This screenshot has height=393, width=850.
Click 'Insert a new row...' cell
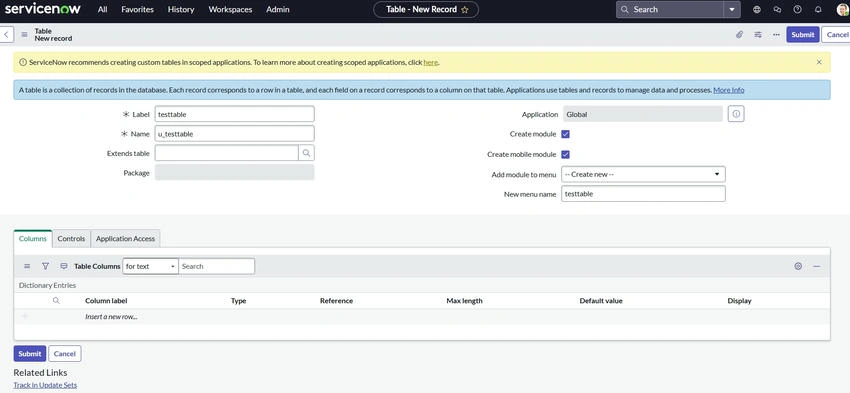[x=111, y=317]
